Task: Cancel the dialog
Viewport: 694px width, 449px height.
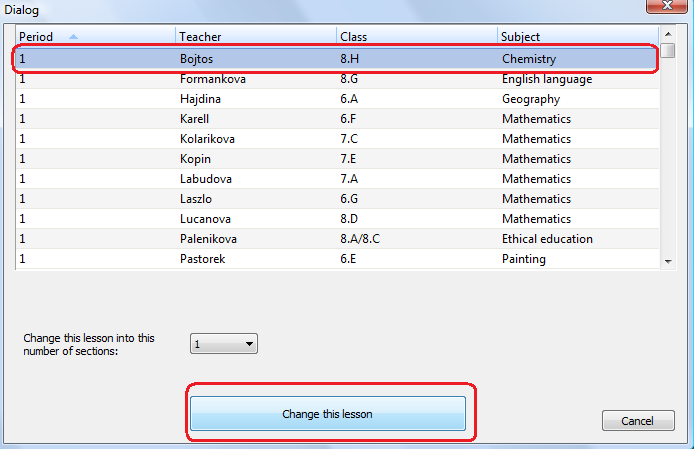Action: tap(638, 421)
